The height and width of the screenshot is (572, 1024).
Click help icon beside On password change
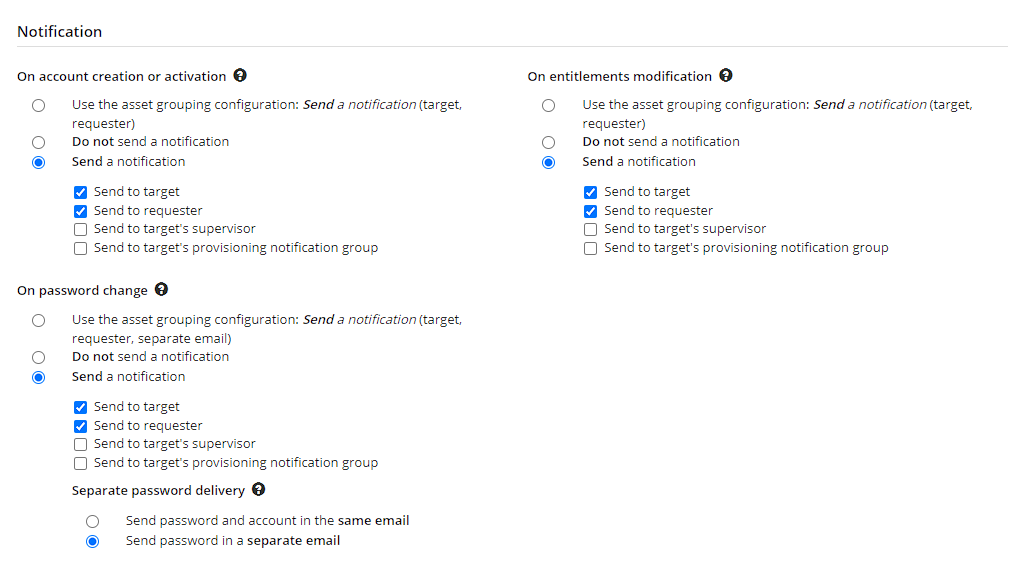click(161, 289)
